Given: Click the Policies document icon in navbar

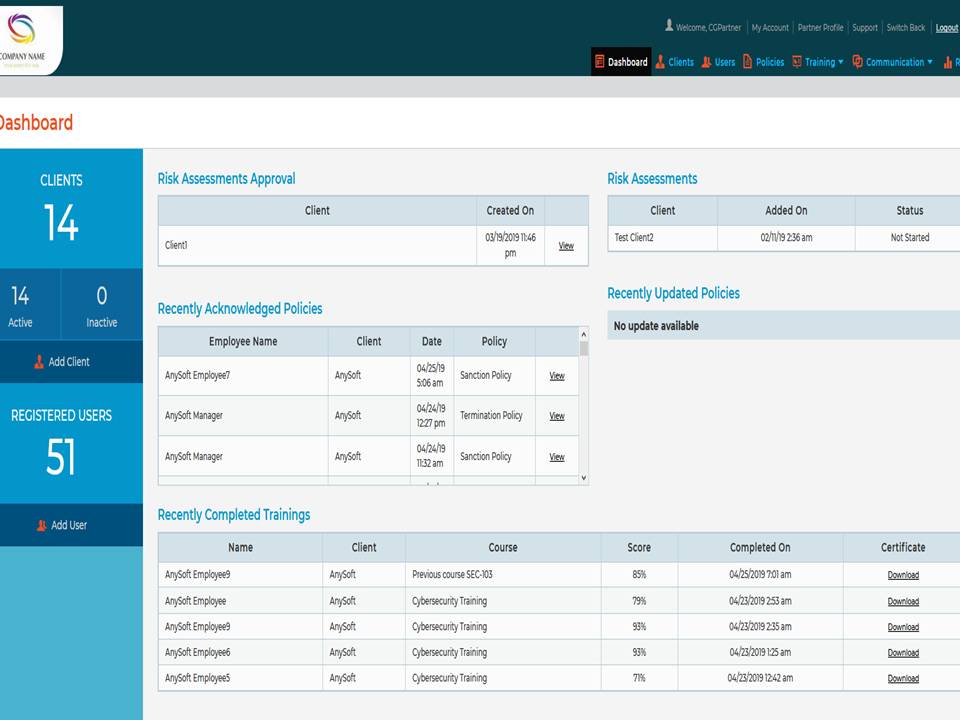Looking at the screenshot, I should (x=748, y=61).
